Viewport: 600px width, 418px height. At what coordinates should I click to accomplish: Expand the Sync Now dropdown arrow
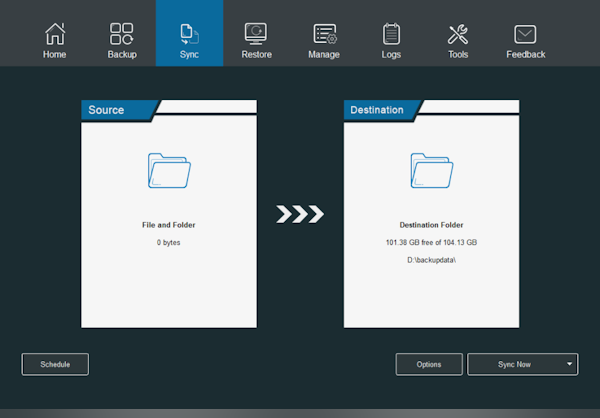tap(569, 364)
